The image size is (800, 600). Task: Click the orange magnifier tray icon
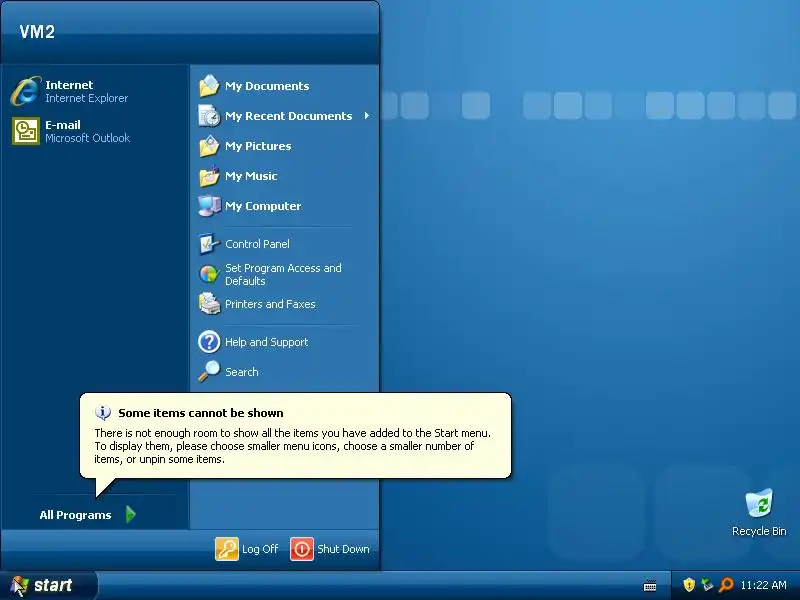726,584
